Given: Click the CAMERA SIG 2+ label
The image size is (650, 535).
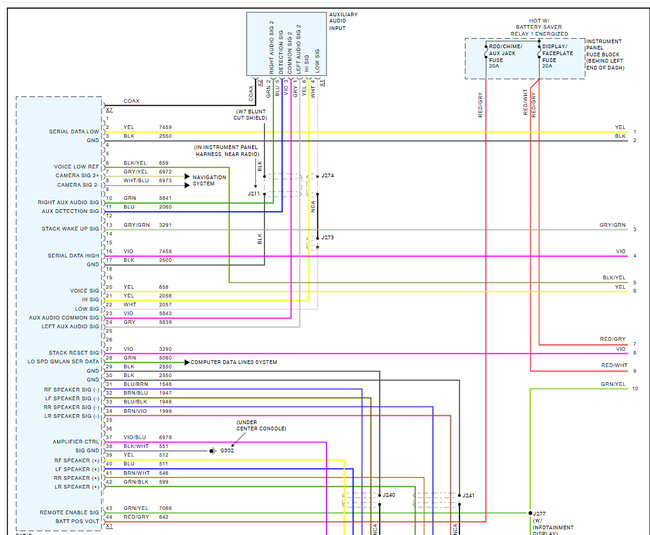Looking at the screenshot, I should [x=78, y=175].
